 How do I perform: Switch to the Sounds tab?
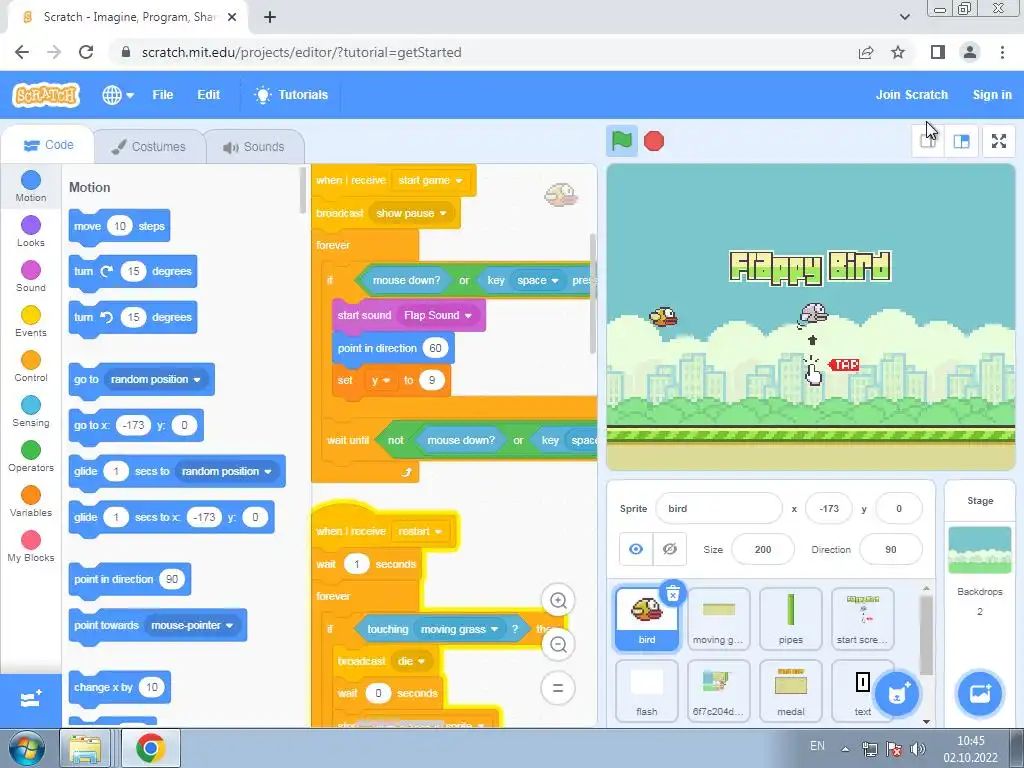255,146
